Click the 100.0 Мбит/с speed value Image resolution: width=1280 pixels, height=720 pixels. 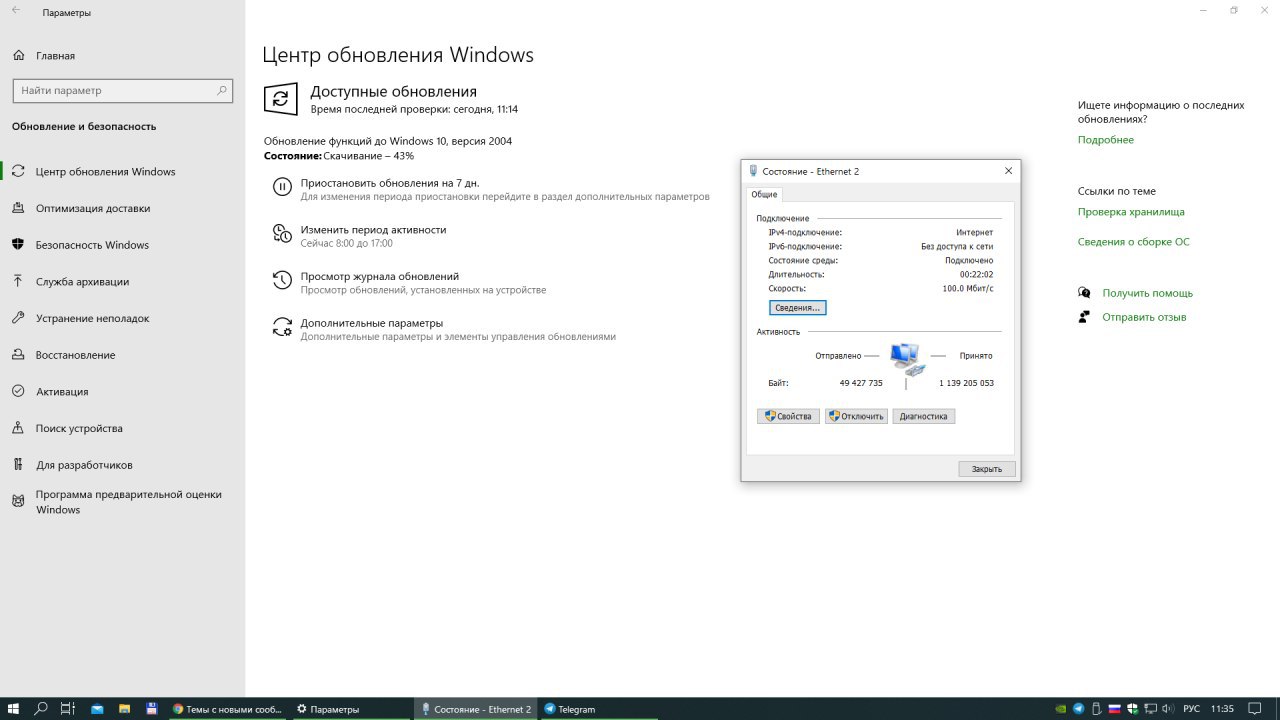pyautogui.click(x=968, y=288)
